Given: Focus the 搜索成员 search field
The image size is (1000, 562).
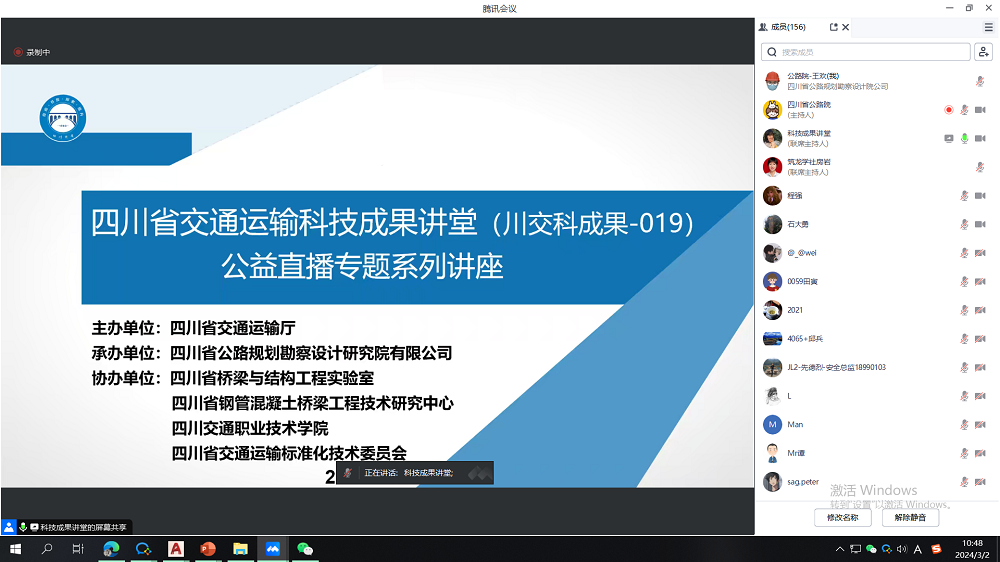Looking at the screenshot, I should tap(866, 52).
